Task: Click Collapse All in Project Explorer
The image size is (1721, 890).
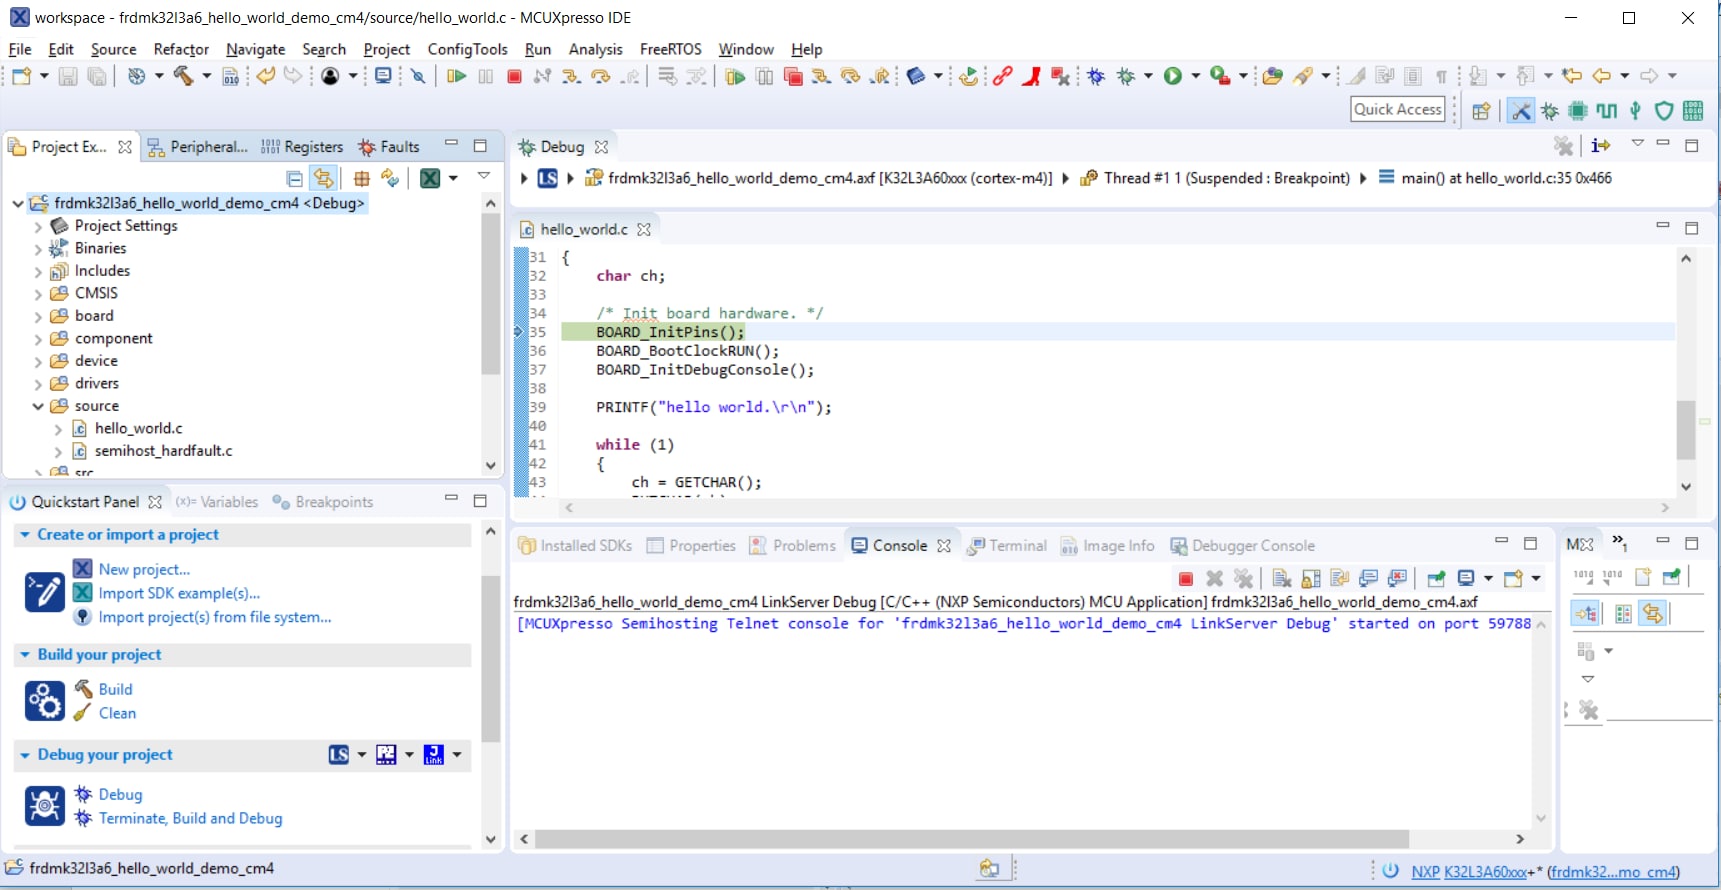Action: pos(294,179)
